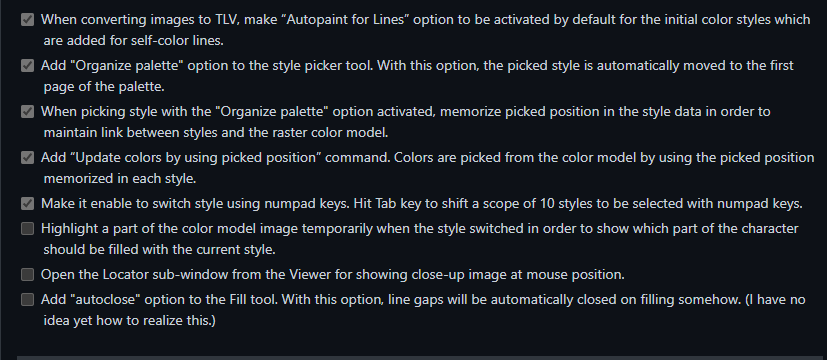This screenshot has width=827, height=360.
Task: Click the text 'idea yet how to realize this.)'
Action: 129,320
